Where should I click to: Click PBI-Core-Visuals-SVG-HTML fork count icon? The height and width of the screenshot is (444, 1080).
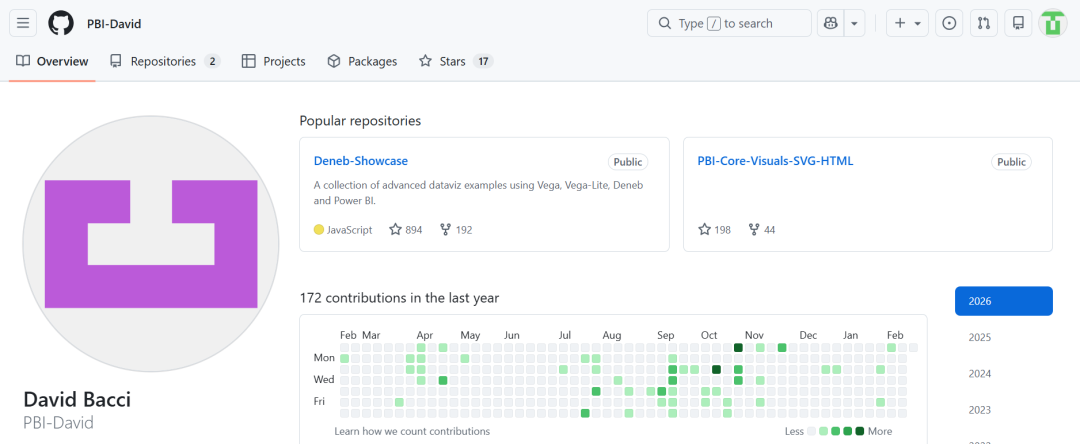click(755, 230)
